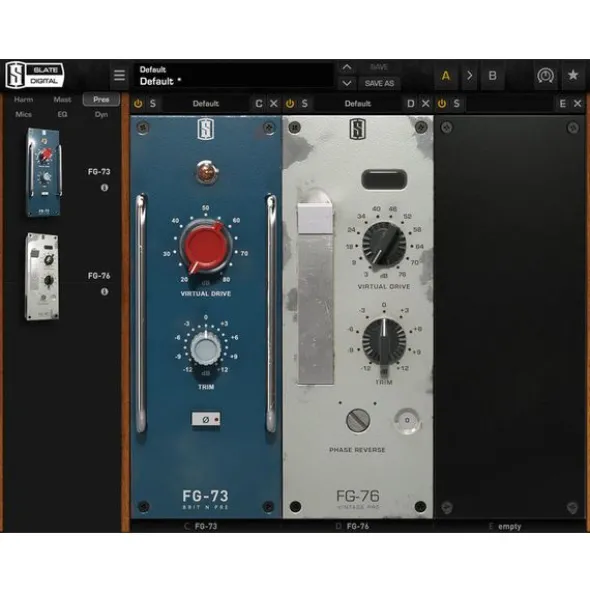
Task: Click FG-76 black display window
Action: 384,179
